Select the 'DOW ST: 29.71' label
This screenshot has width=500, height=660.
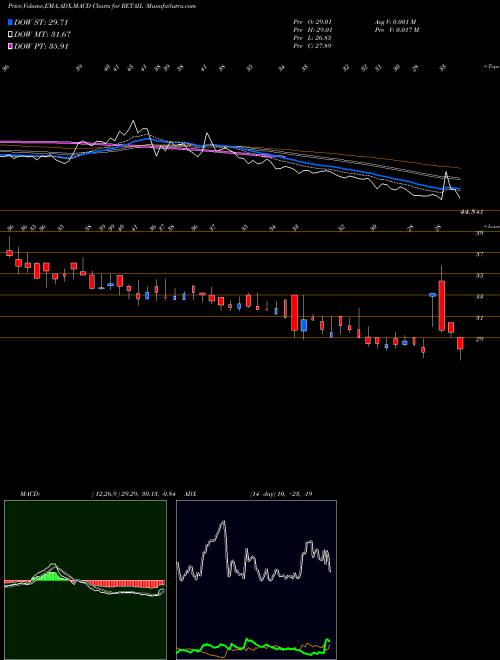41,23
